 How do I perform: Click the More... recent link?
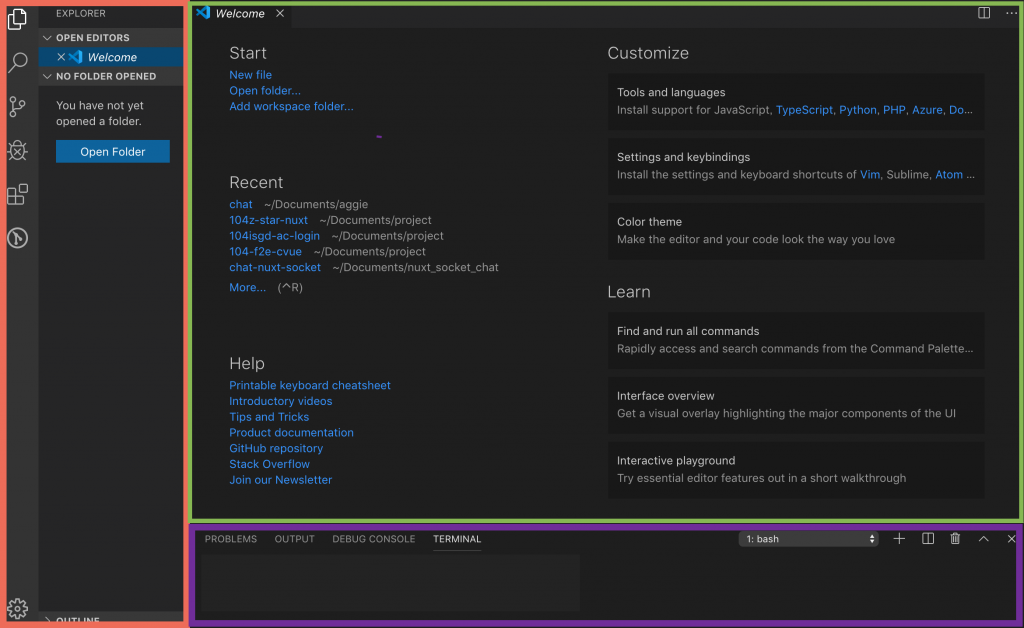[x=247, y=287]
